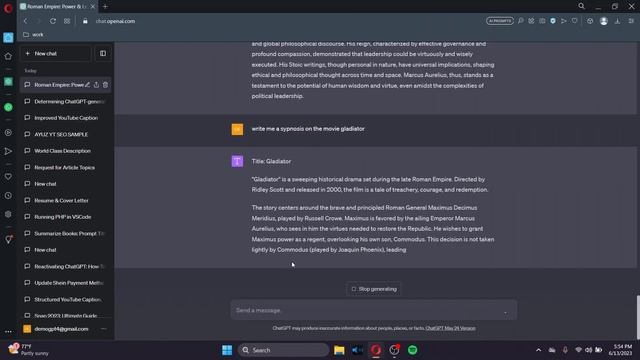Open Request for Article Topics conversation

[65, 167]
